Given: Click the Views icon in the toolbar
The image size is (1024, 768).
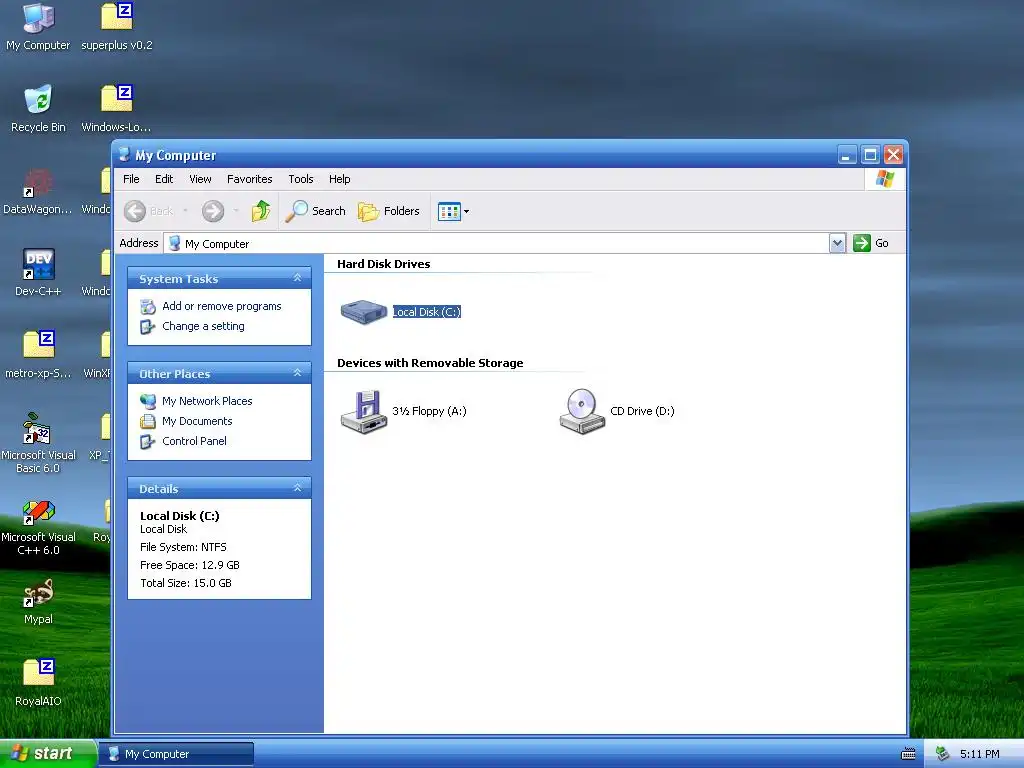Looking at the screenshot, I should click(x=449, y=212).
